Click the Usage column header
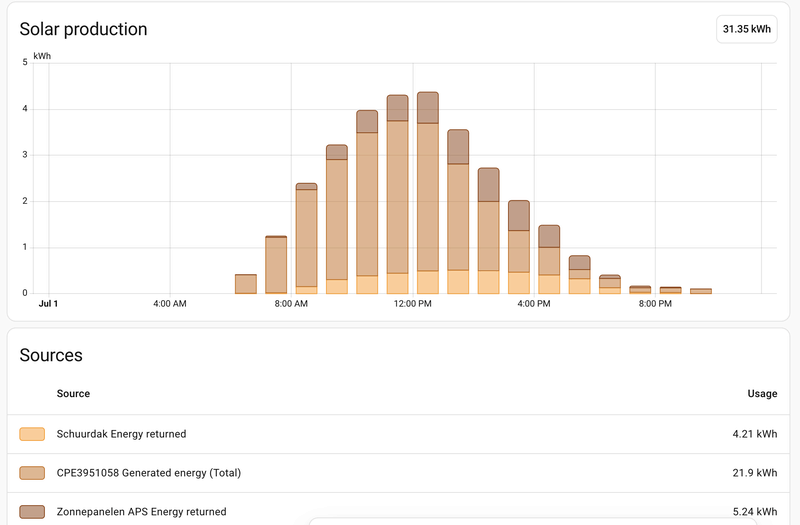This screenshot has height=525, width=800. point(762,394)
